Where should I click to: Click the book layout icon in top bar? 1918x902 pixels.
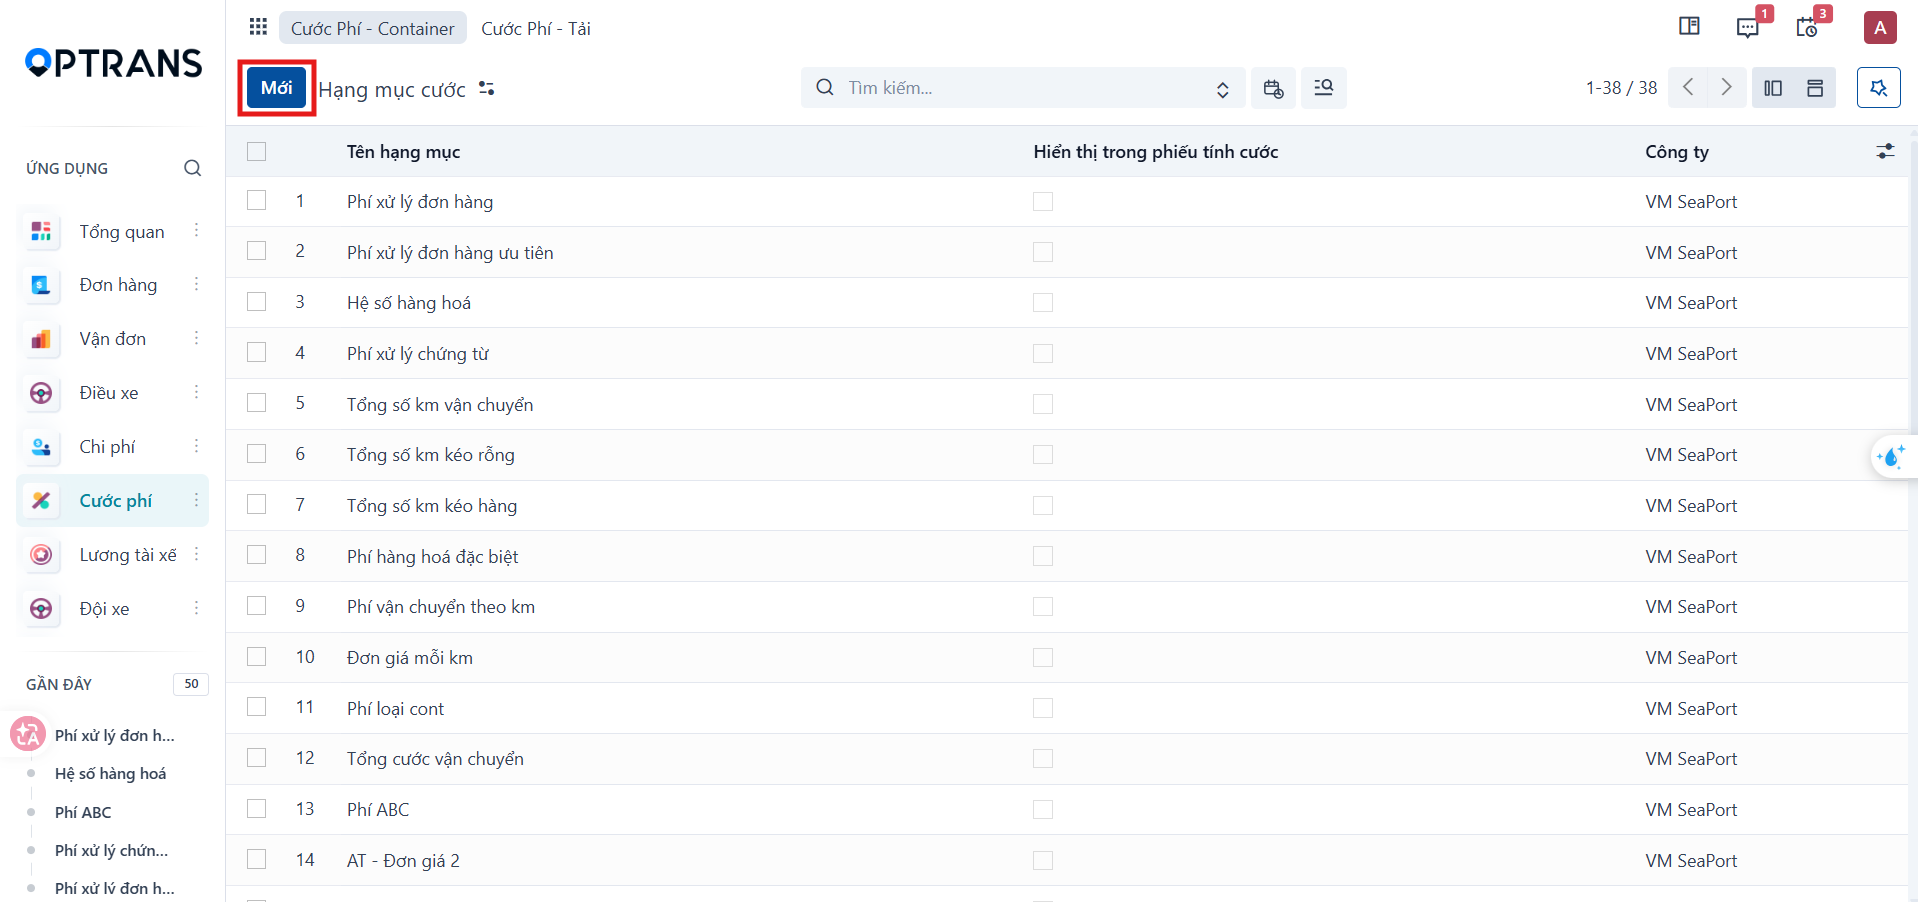pos(1689,26)
